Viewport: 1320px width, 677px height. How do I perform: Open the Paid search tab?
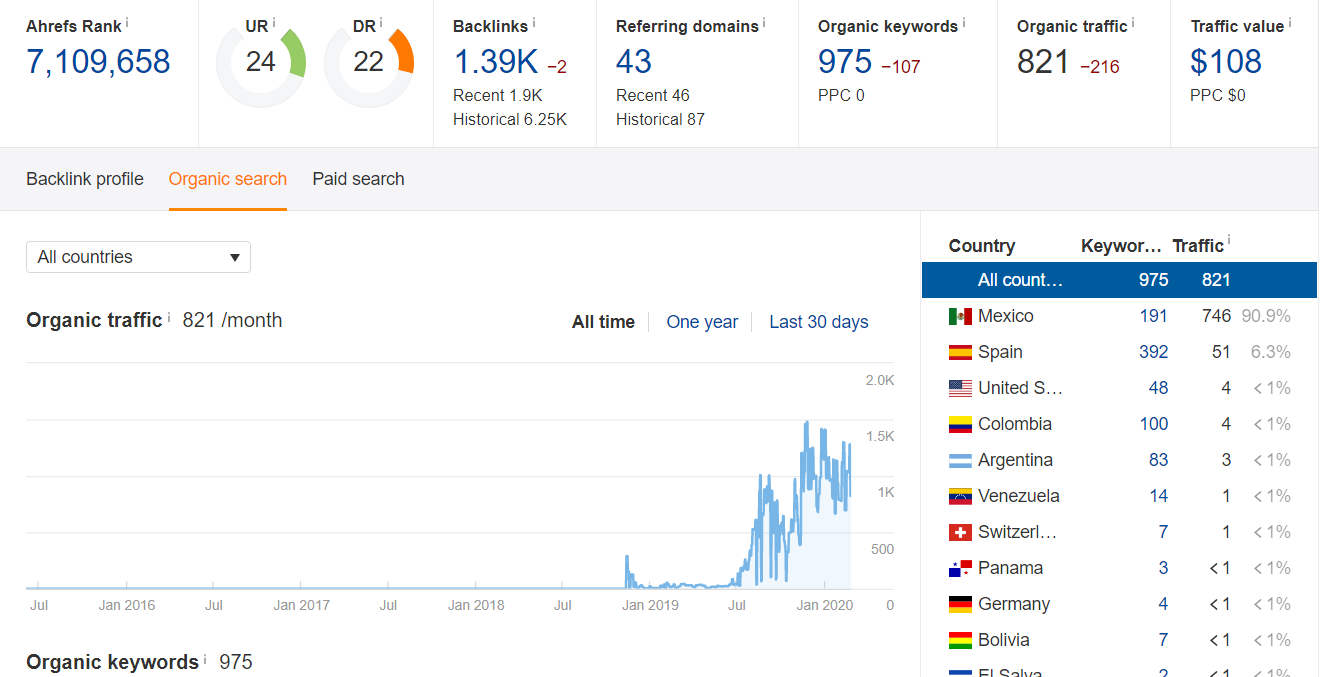coord(358,179)
